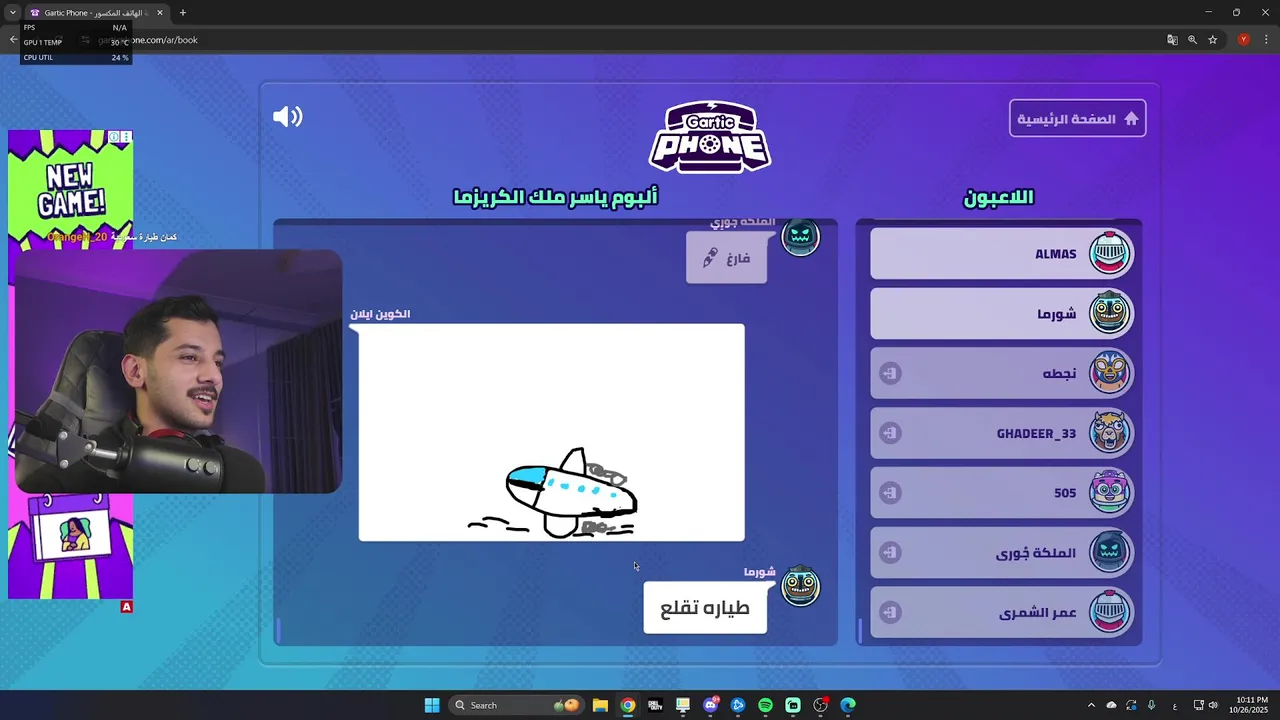Select player شورما in the players list
The height and width of the screenshot is (720, 1280).
(x=1002, y=314)
